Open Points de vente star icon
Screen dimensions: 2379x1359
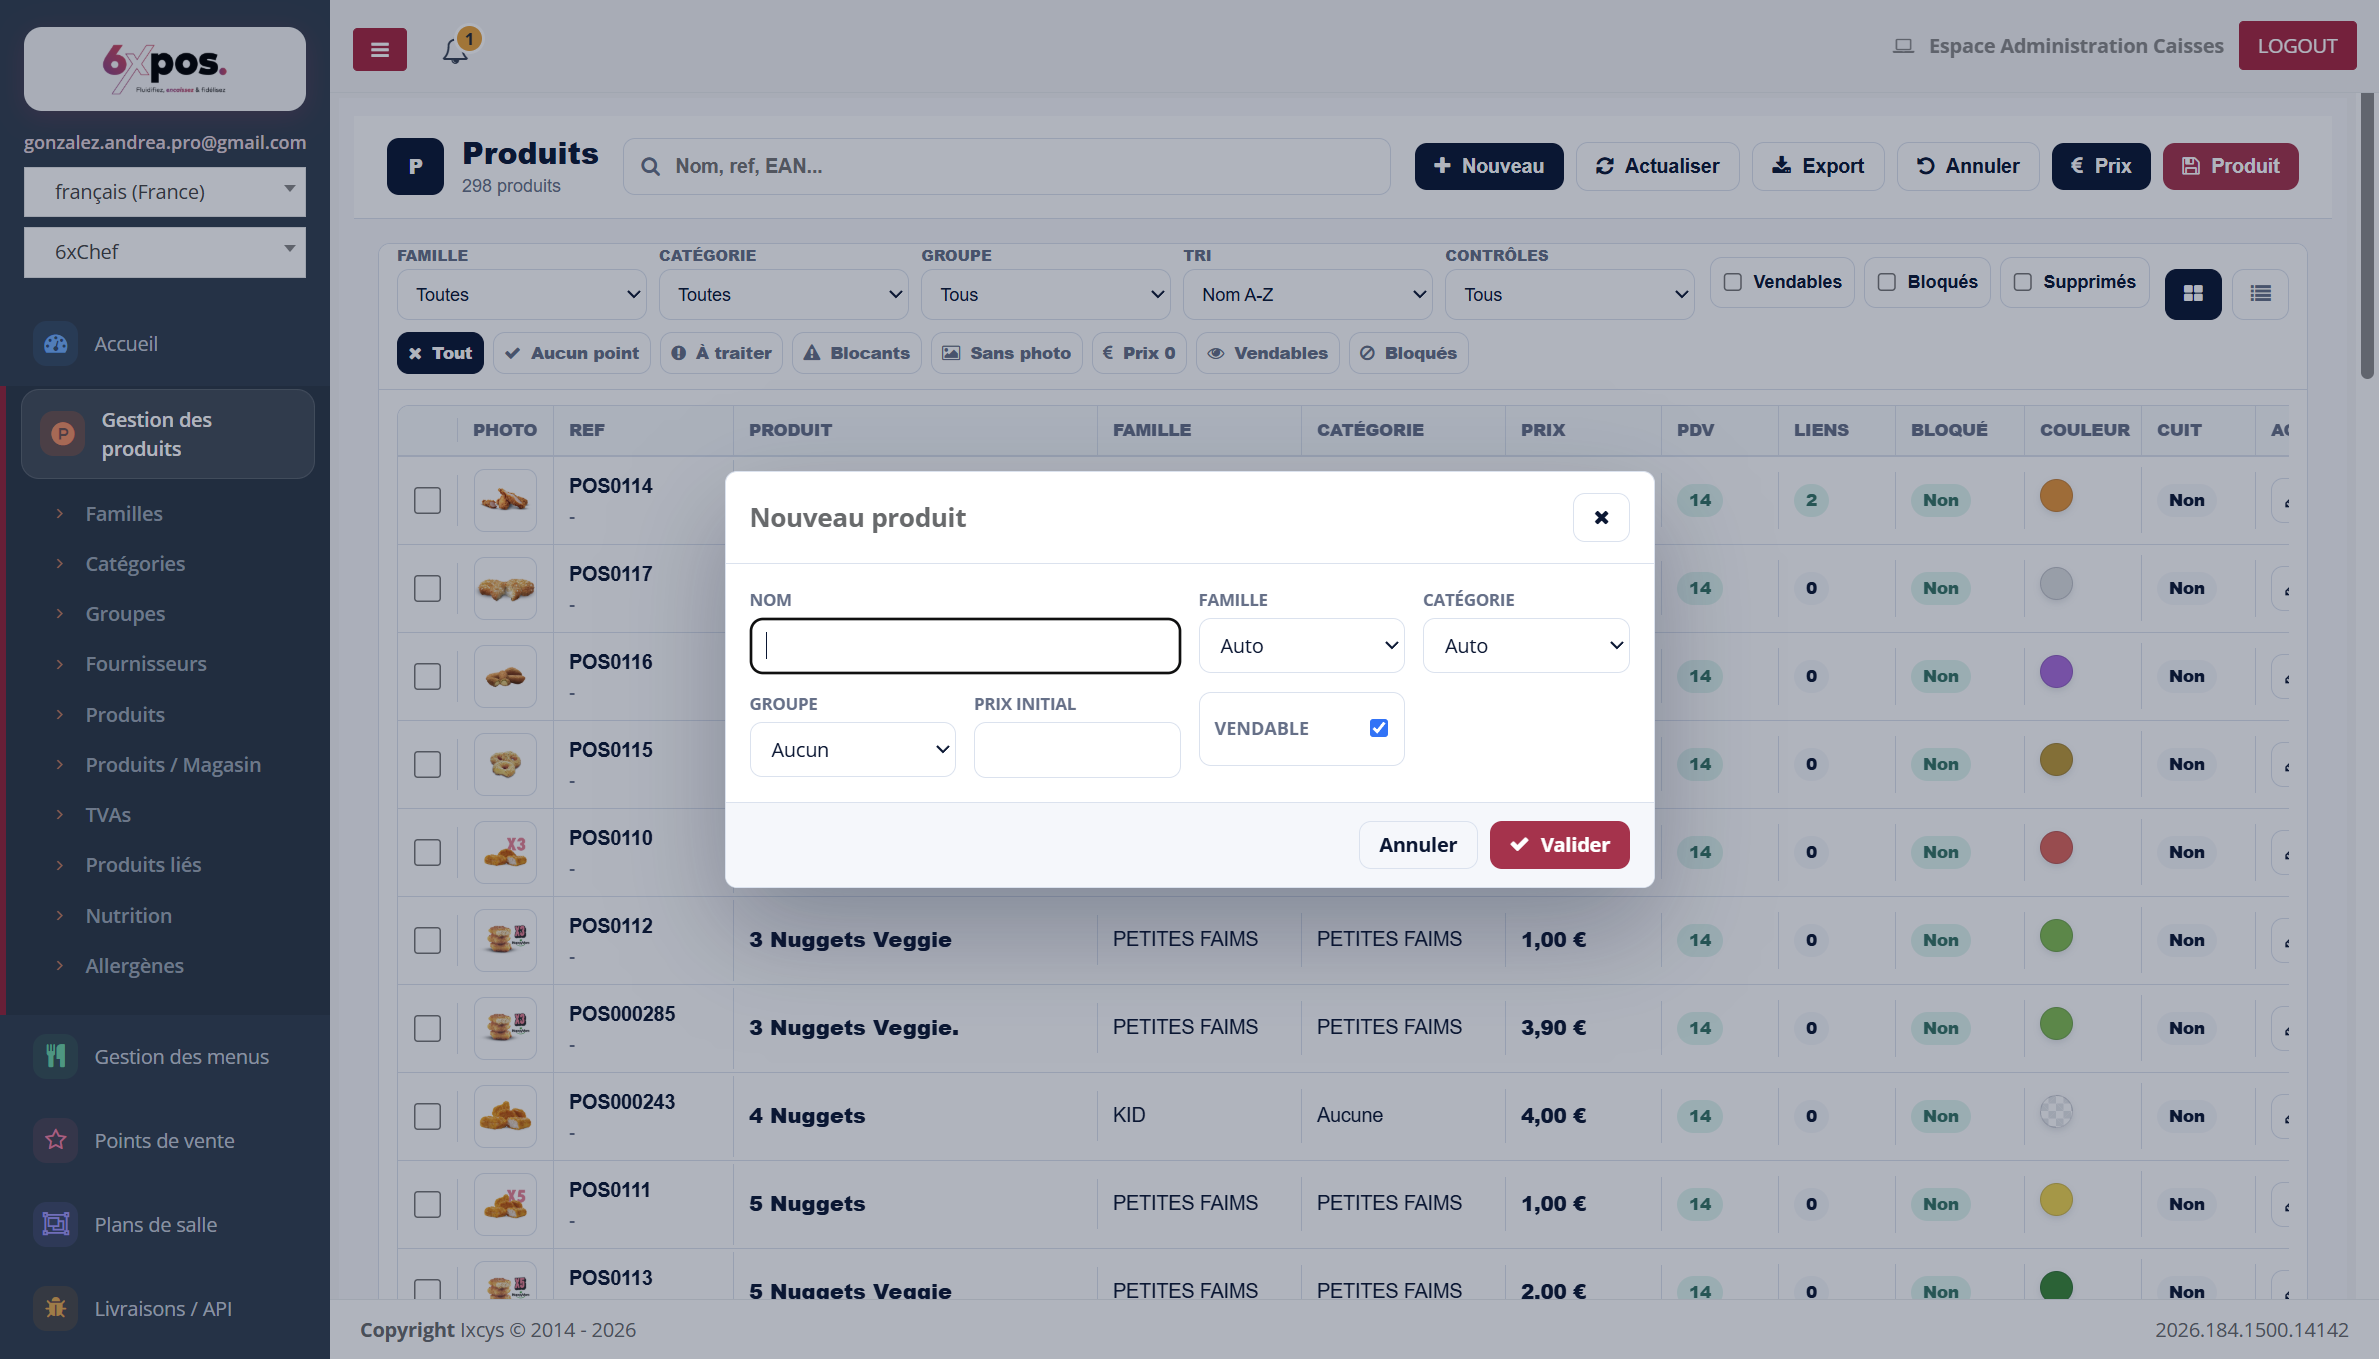[x=56, y=1140]
